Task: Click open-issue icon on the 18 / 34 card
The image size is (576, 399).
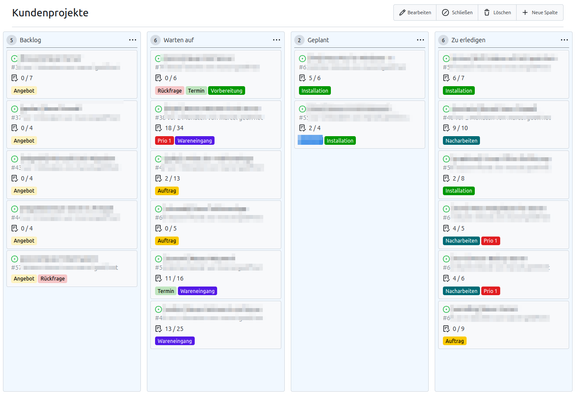Action: (158, 109)
